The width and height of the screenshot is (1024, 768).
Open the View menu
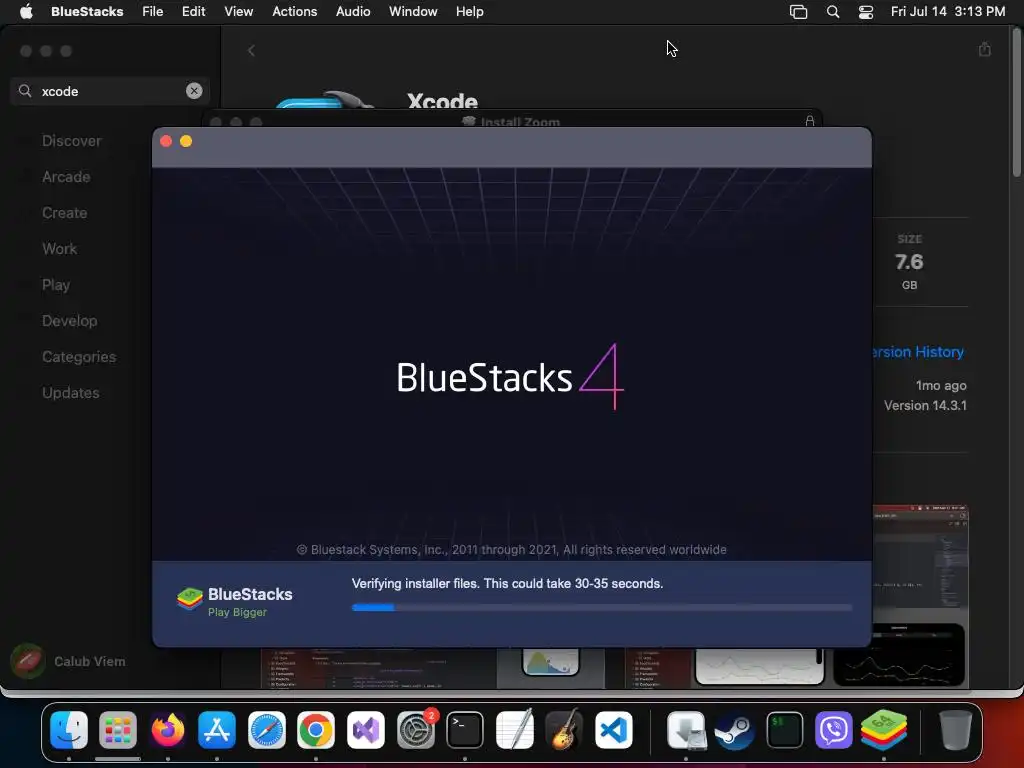[238, 11]
